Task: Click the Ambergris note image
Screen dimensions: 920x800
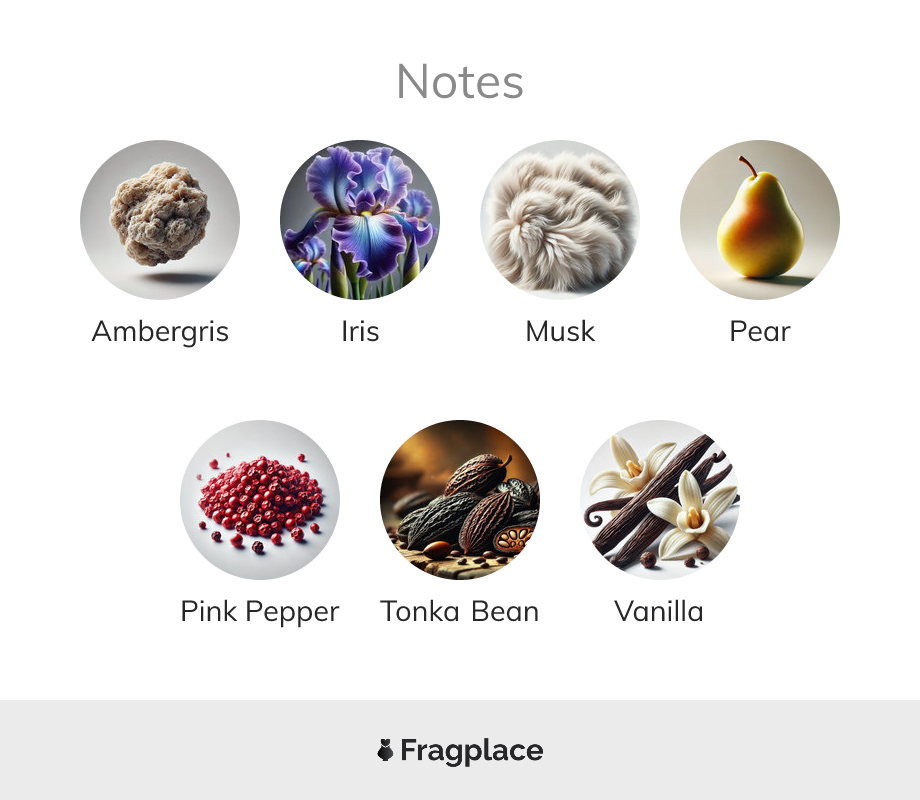Action: pos(160,220)
